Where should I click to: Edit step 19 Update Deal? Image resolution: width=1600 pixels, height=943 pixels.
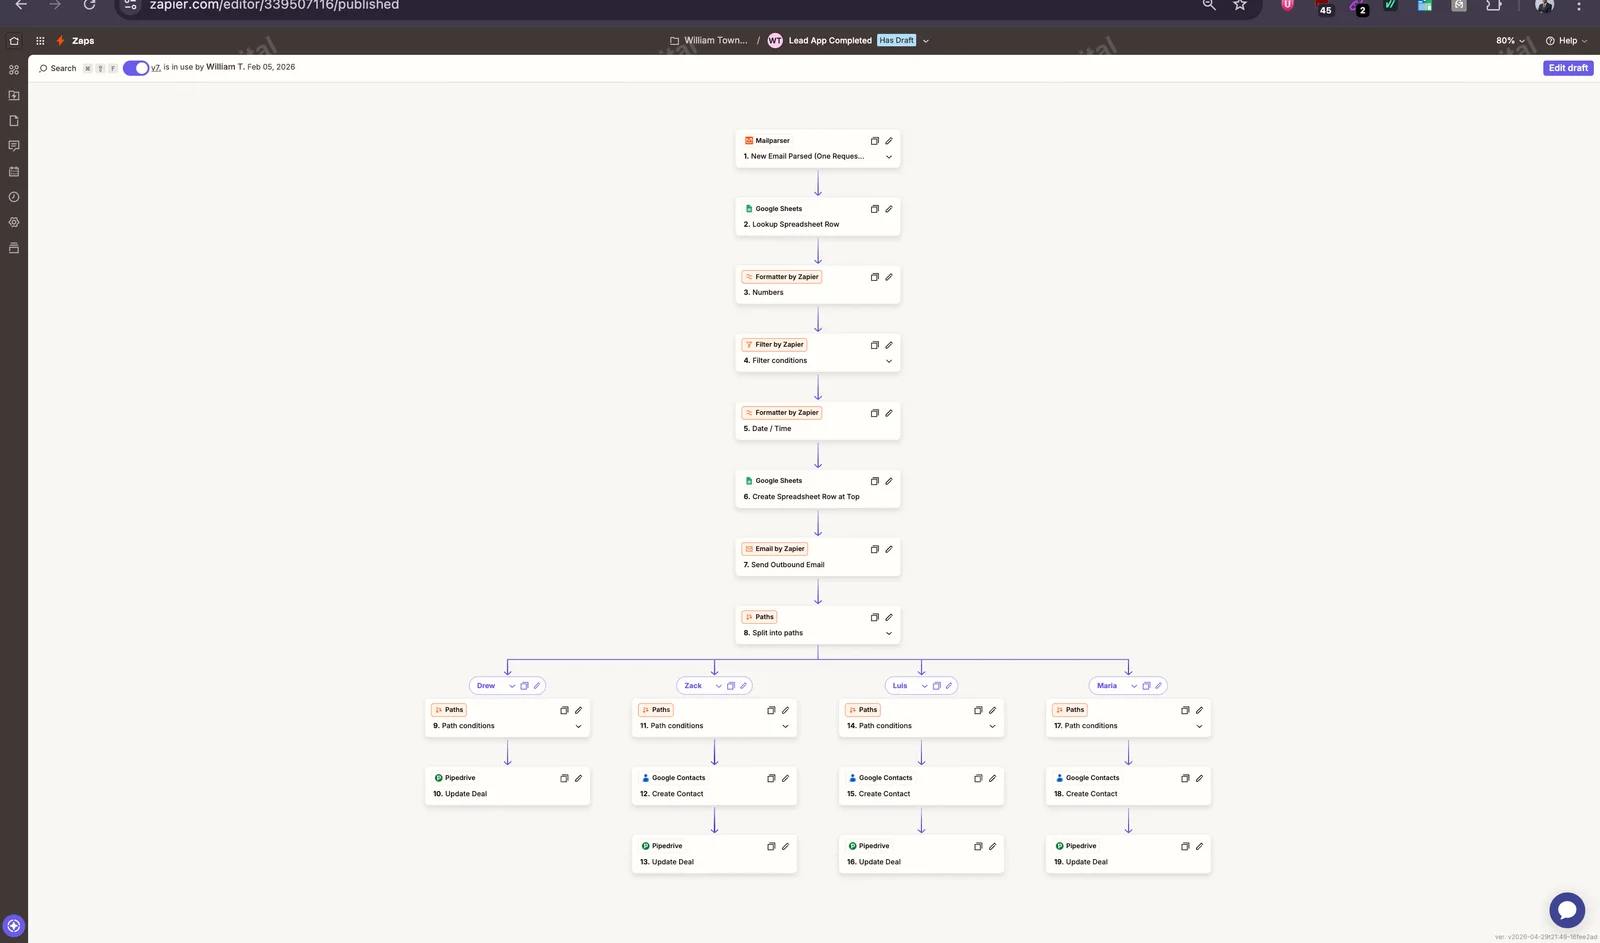pos(1199,846)
